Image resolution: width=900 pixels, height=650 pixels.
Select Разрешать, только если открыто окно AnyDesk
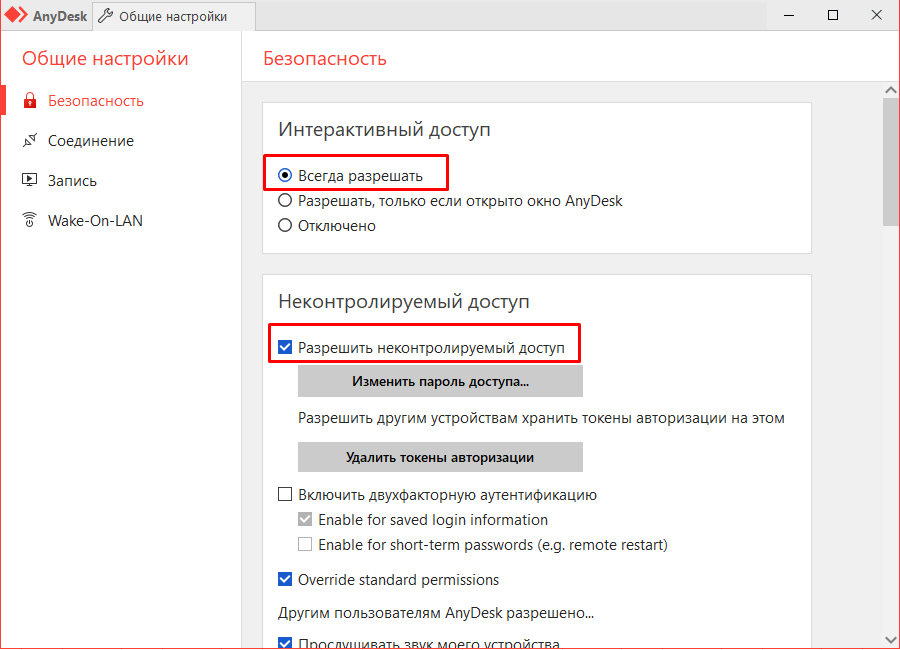285,201
